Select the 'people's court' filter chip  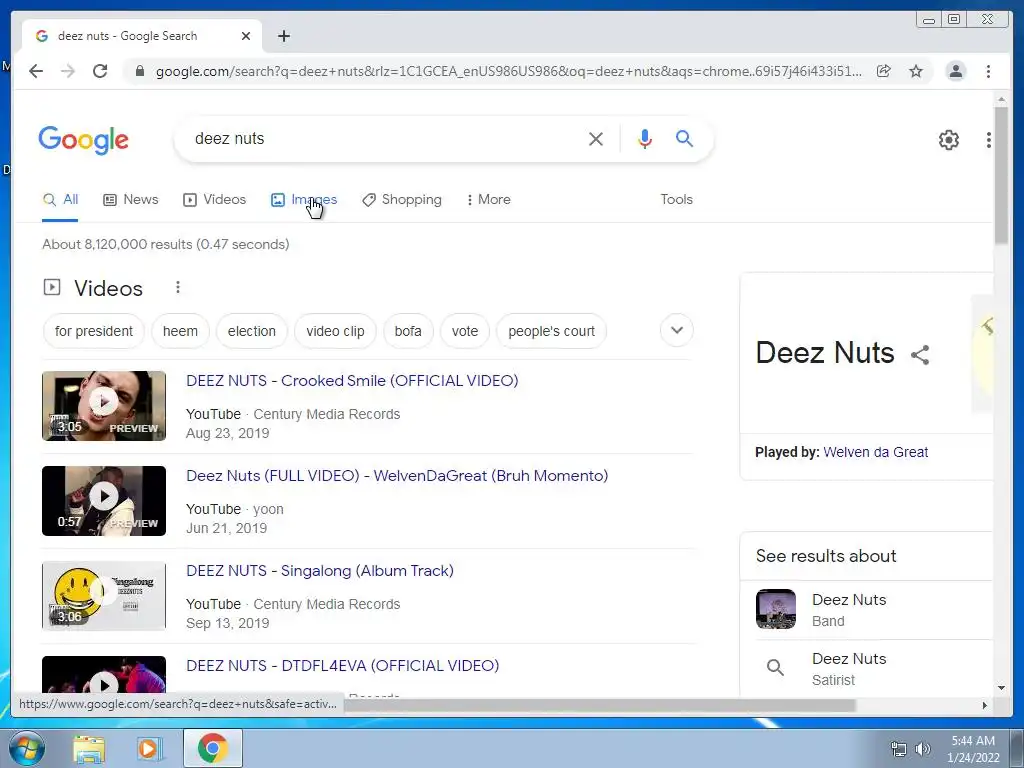(x=551, y=331)
